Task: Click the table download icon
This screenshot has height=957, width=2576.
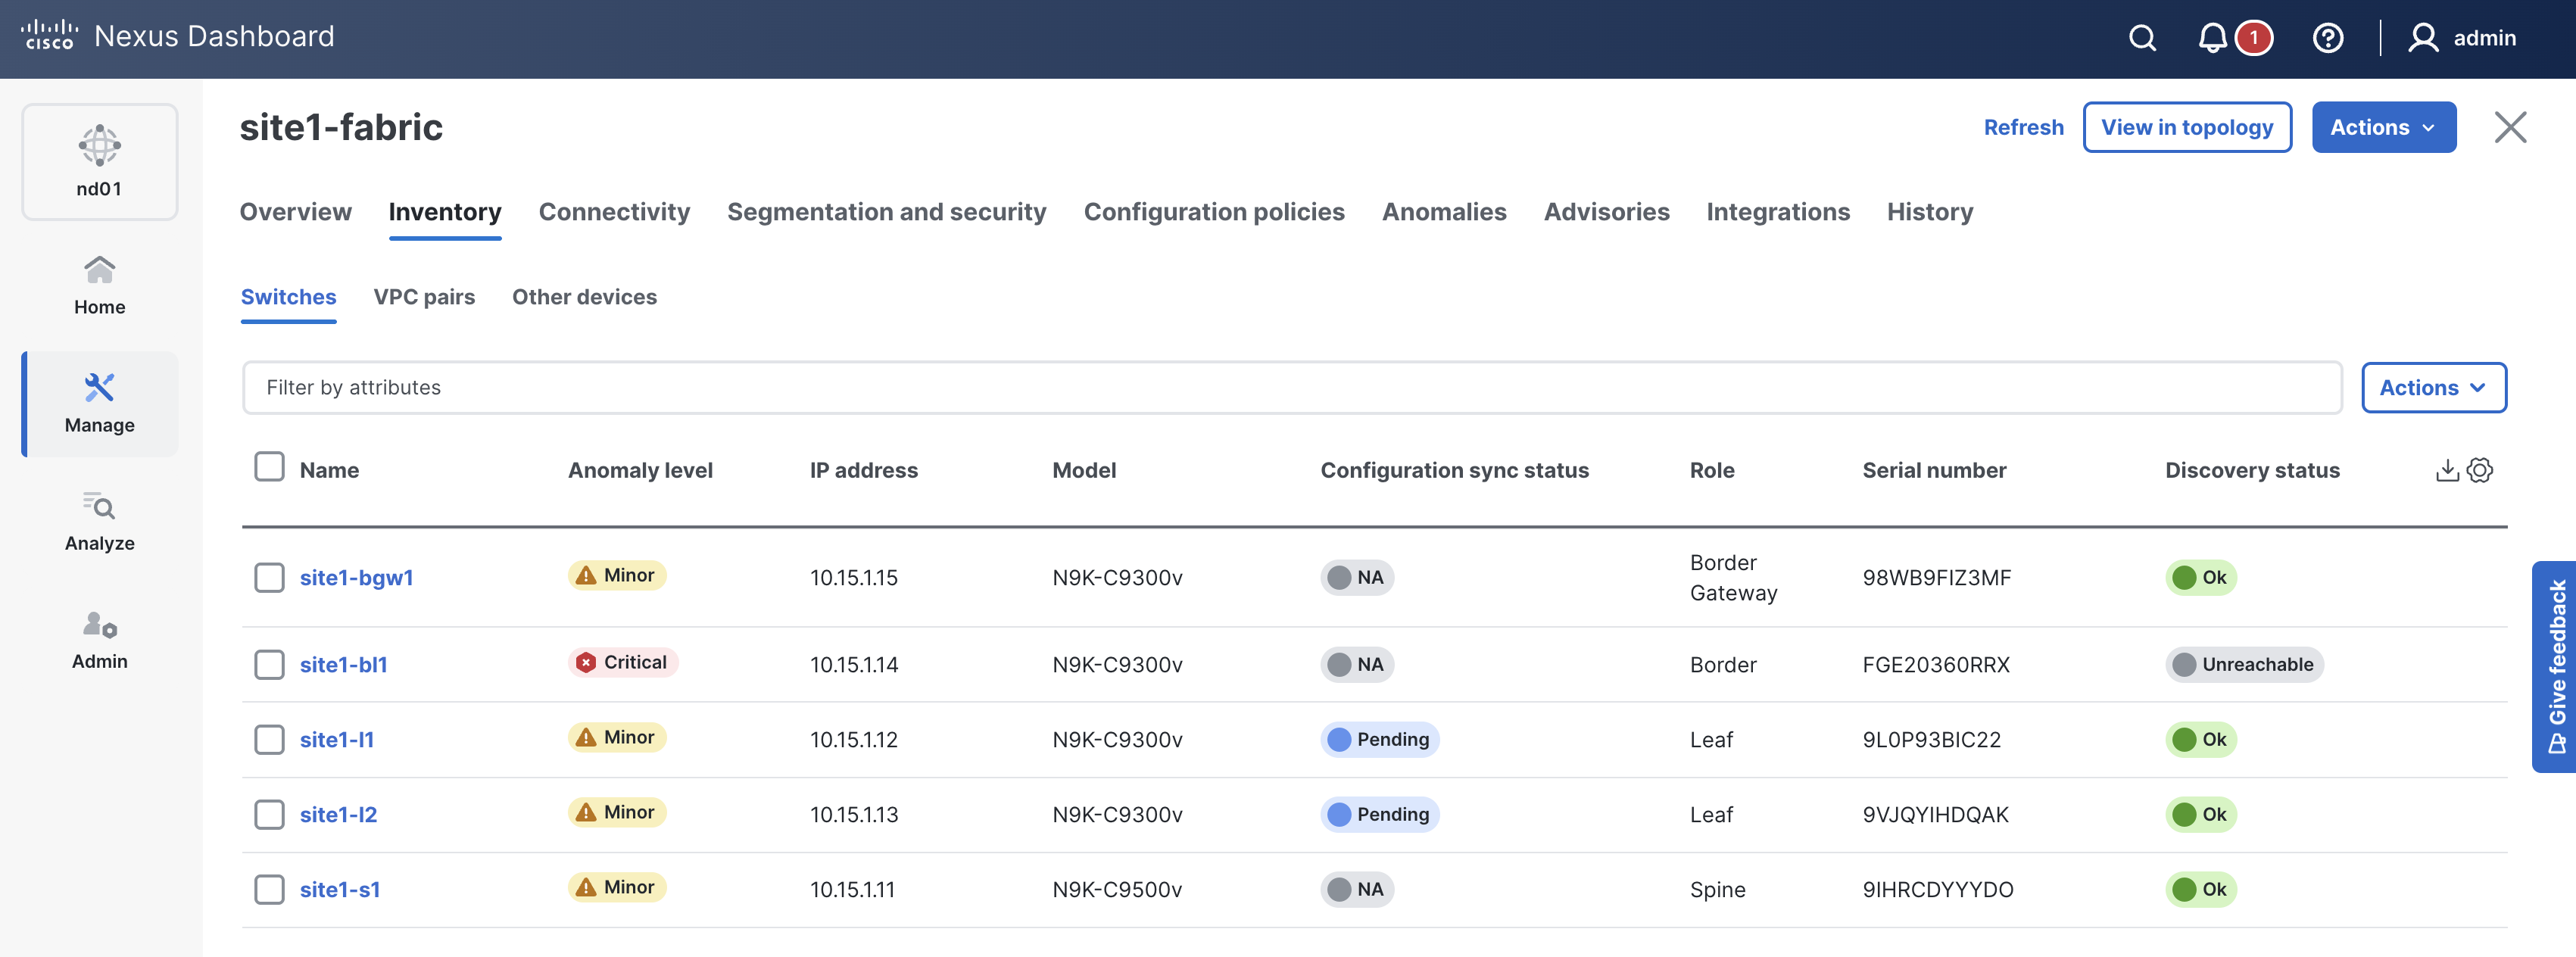Action: coord(2446,470)
